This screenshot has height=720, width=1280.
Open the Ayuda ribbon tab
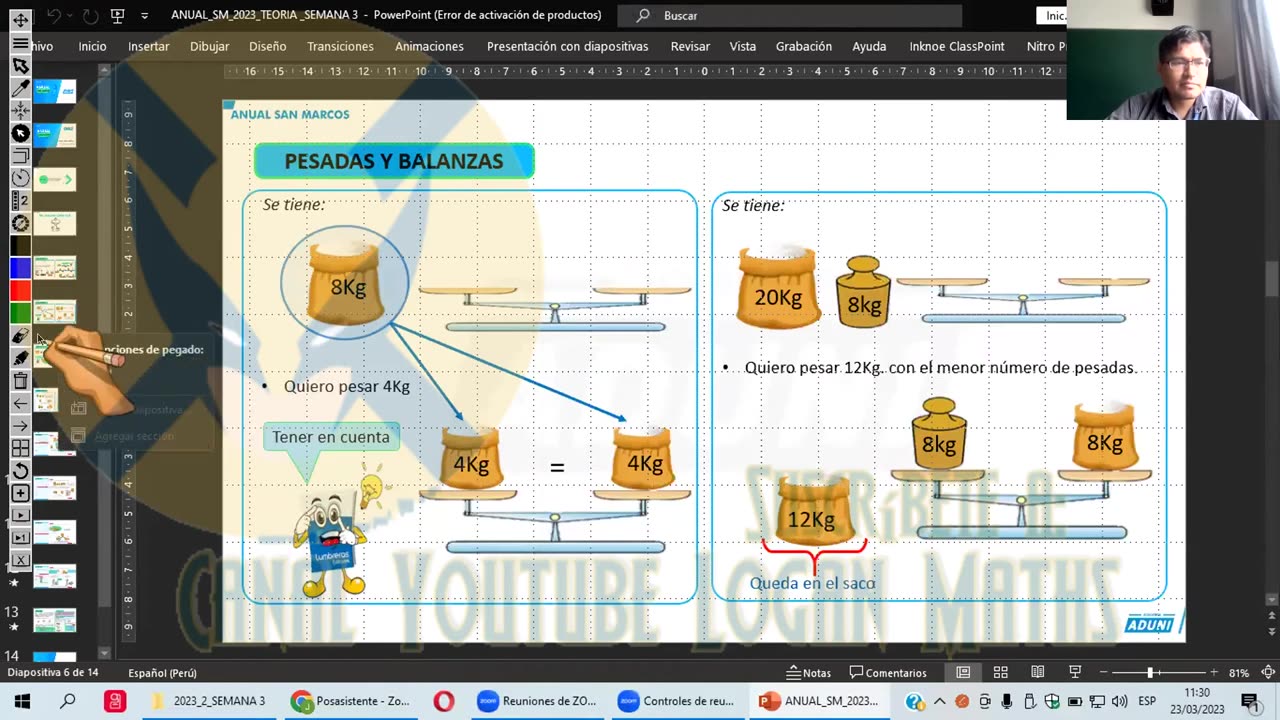(869, 46)
